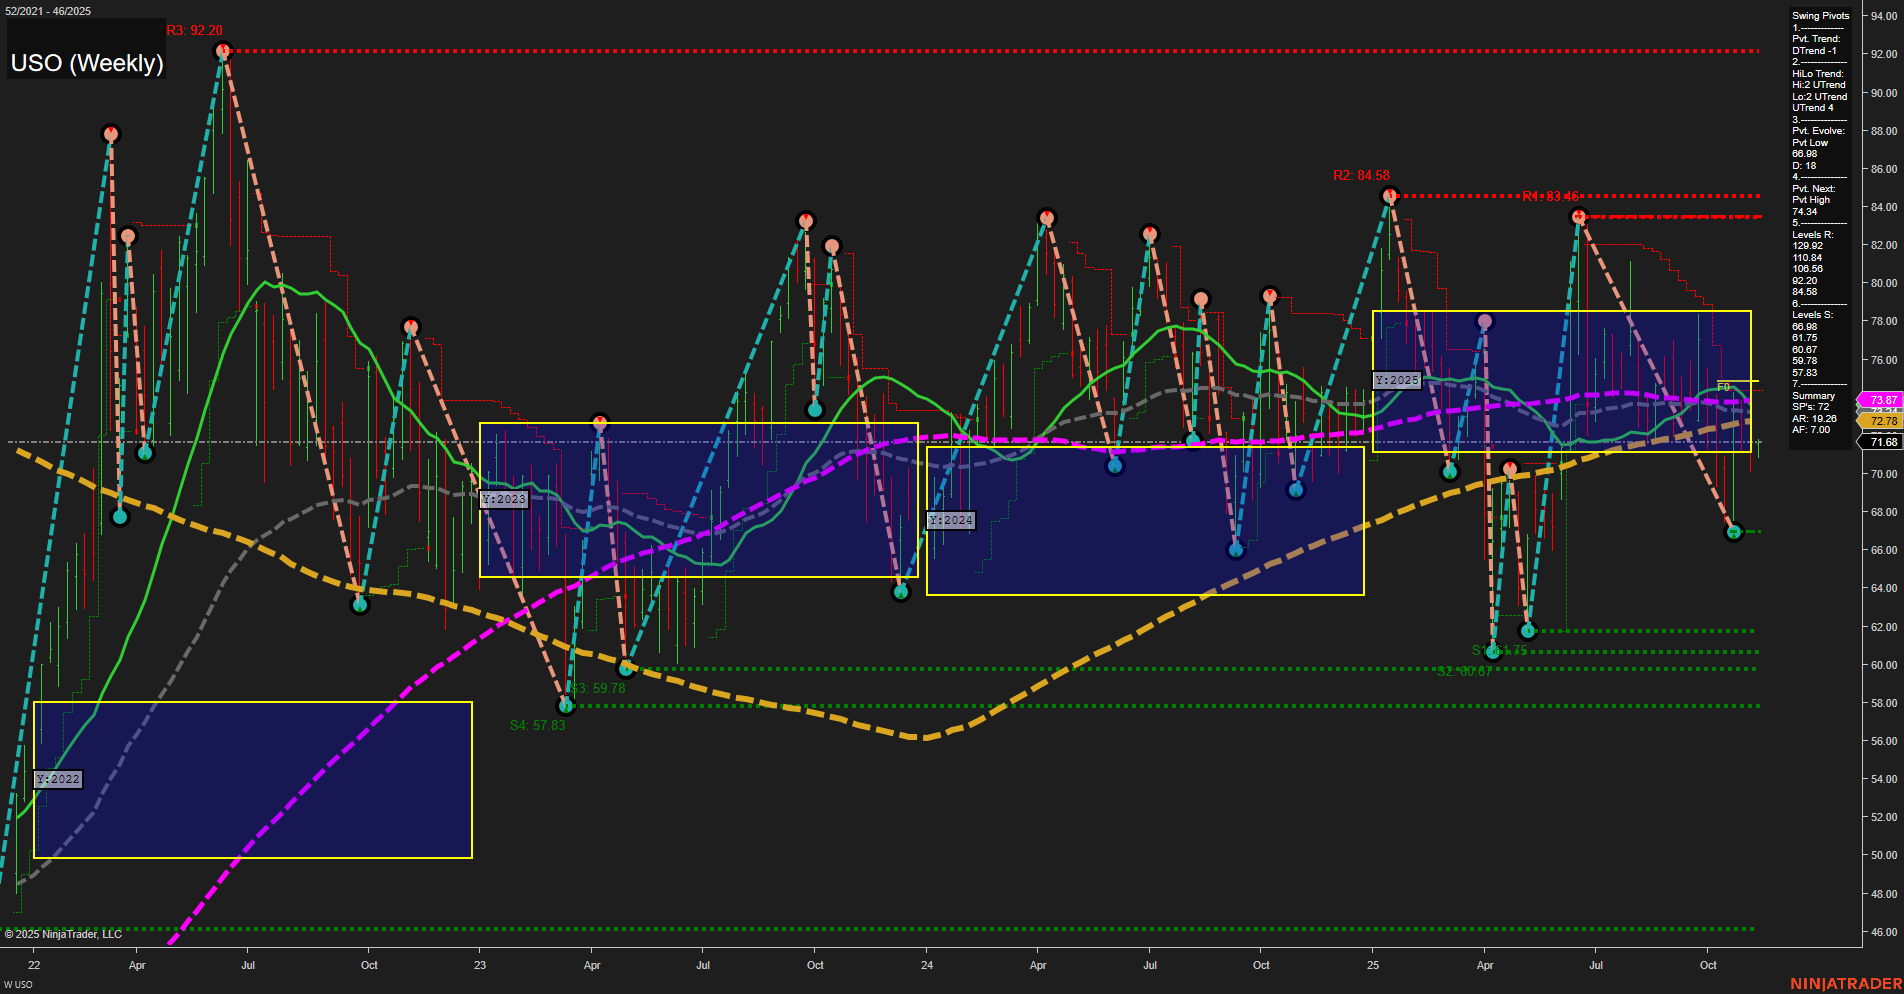Click the USO (Weekly) chart title label
Image resolution: width=1904 pixels, height=994 pixels.
[x=86, y=63]
